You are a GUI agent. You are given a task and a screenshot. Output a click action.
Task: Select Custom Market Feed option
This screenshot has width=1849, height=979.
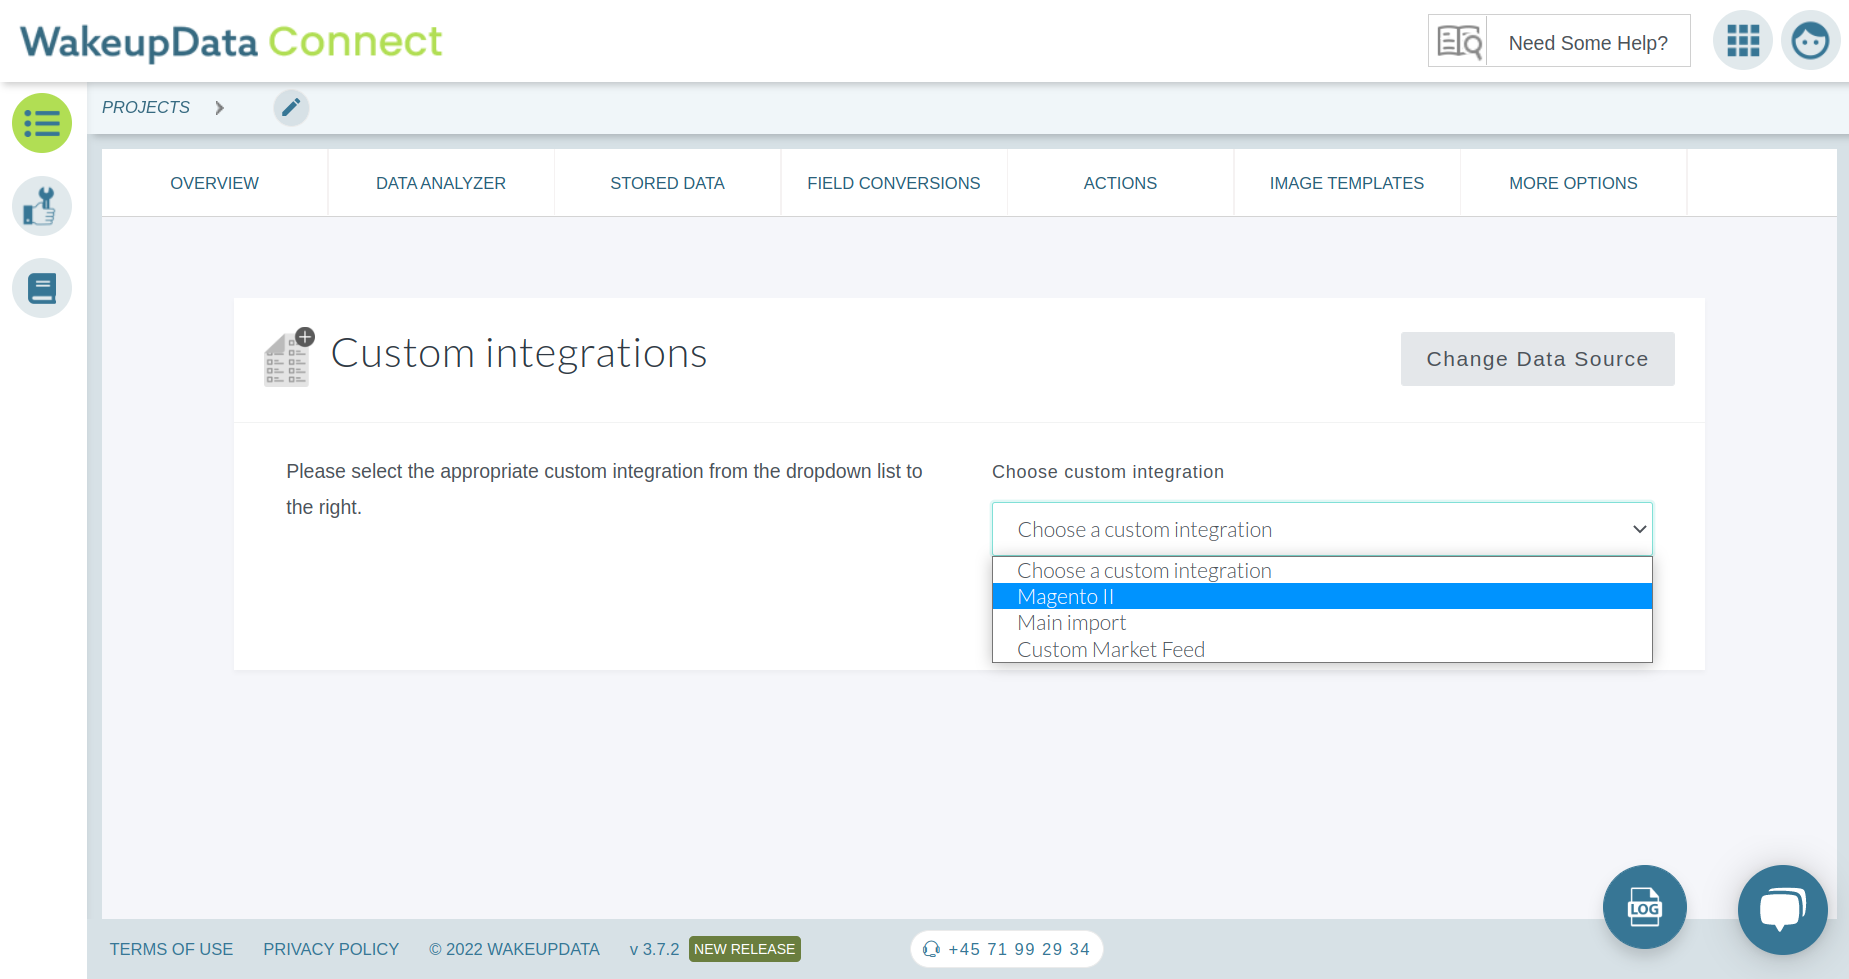click(1322, 649)
